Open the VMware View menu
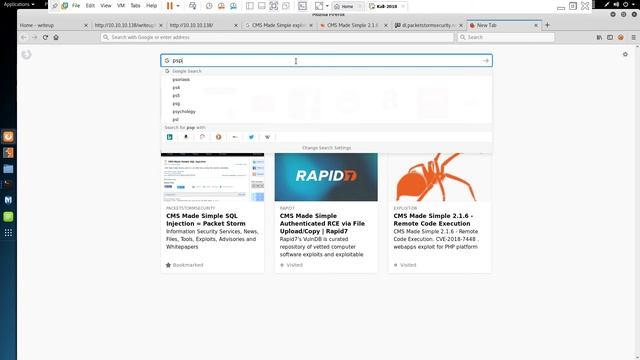Viewport: 640px width, 360px height. click(x=106, y=6)
